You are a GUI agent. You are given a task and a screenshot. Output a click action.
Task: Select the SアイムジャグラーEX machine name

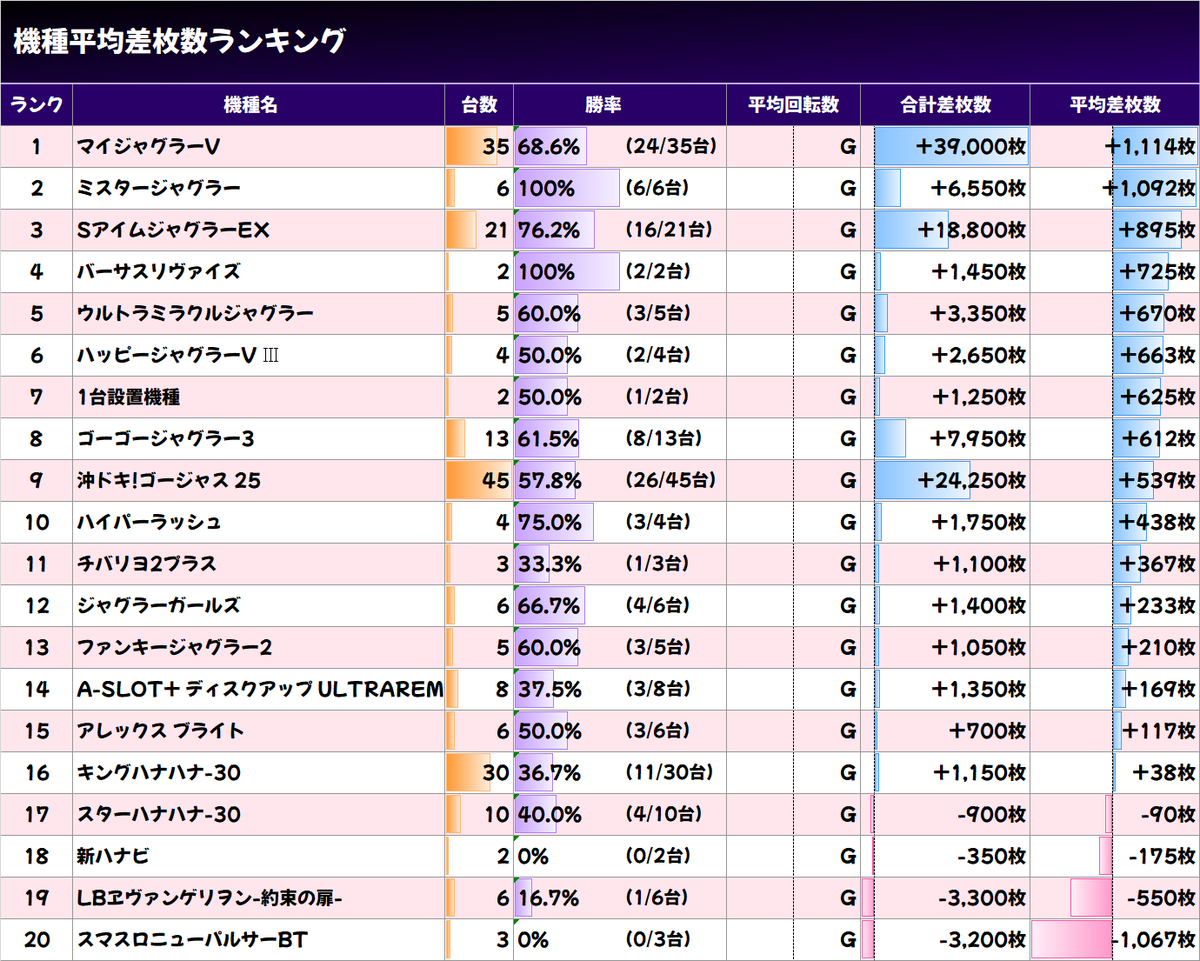click(x=174, y=230)
